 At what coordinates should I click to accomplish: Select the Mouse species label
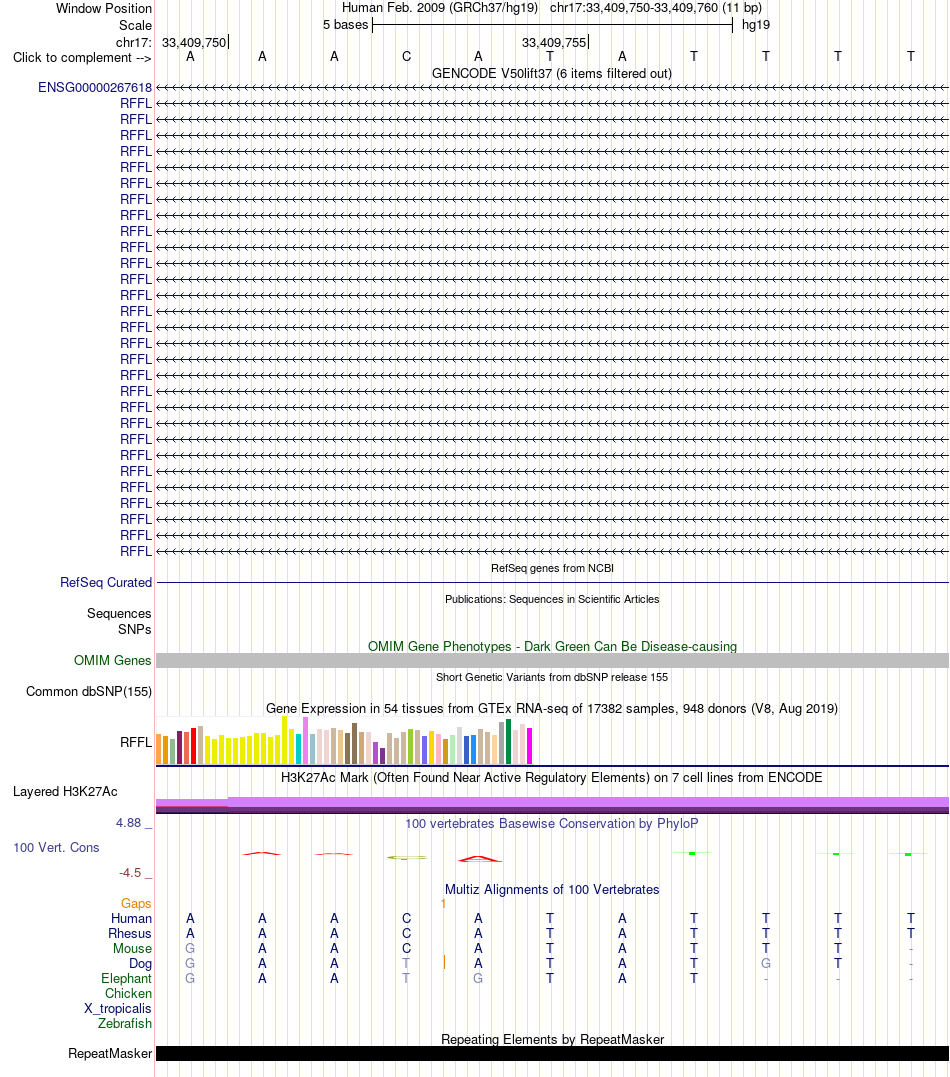[133, 949]
